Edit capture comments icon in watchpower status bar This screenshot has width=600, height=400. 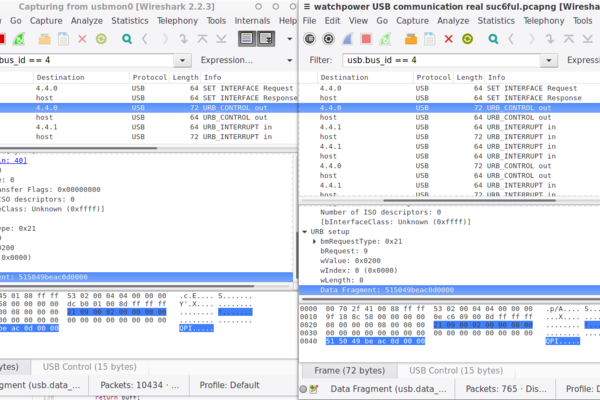pos(314,389)
